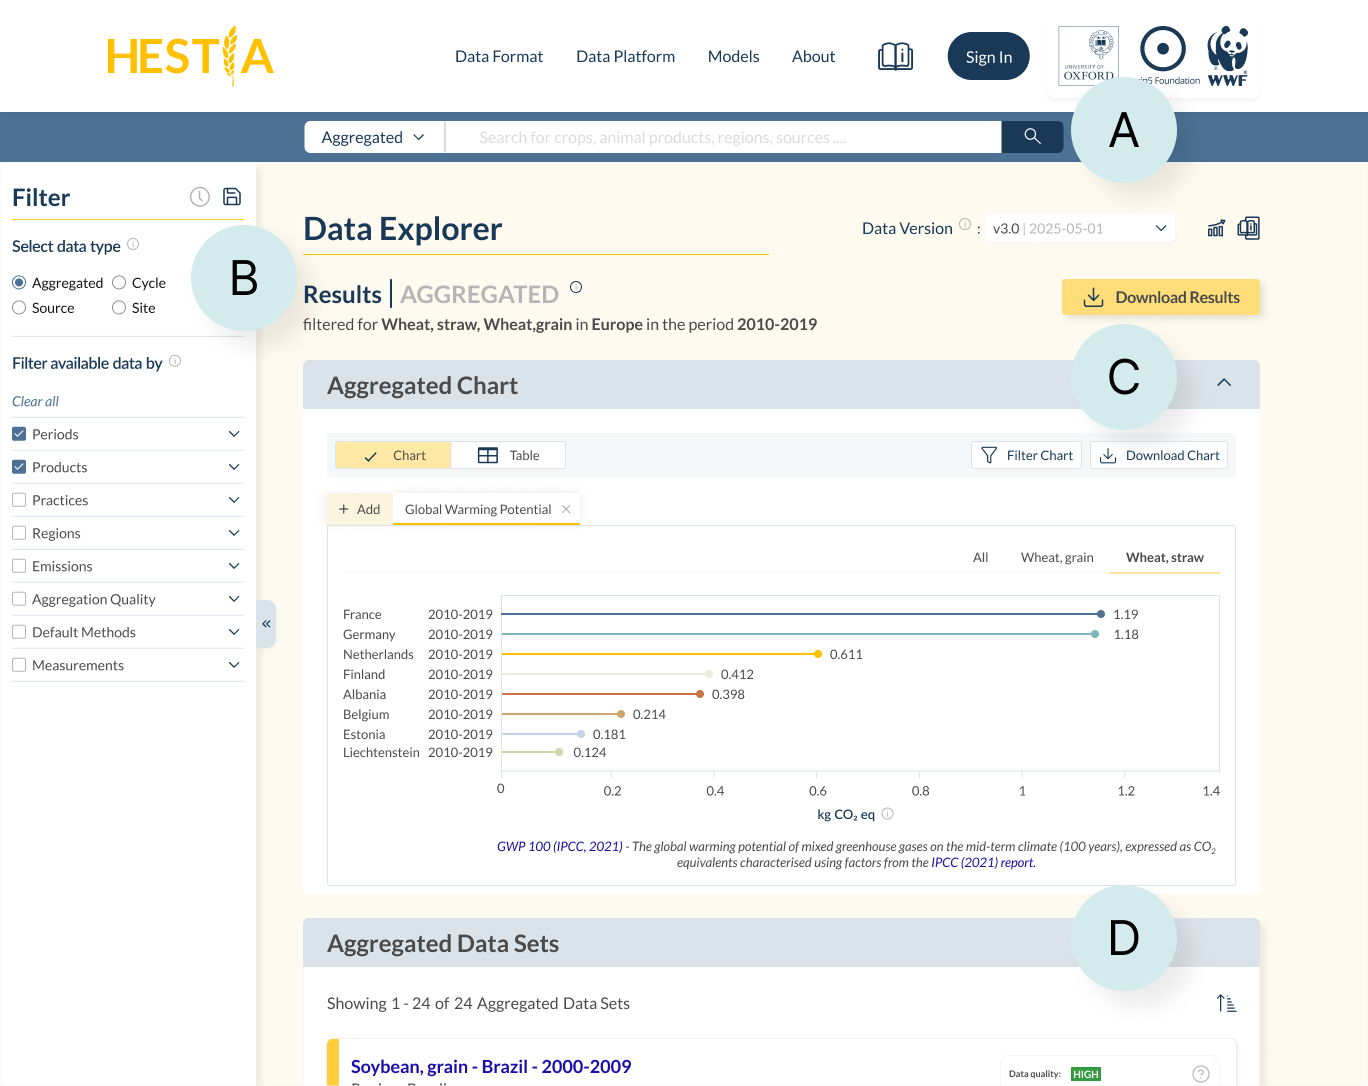Select the Wheat, grain tab
The height and width of the screenshot is (1086, 1368).
1057,557
